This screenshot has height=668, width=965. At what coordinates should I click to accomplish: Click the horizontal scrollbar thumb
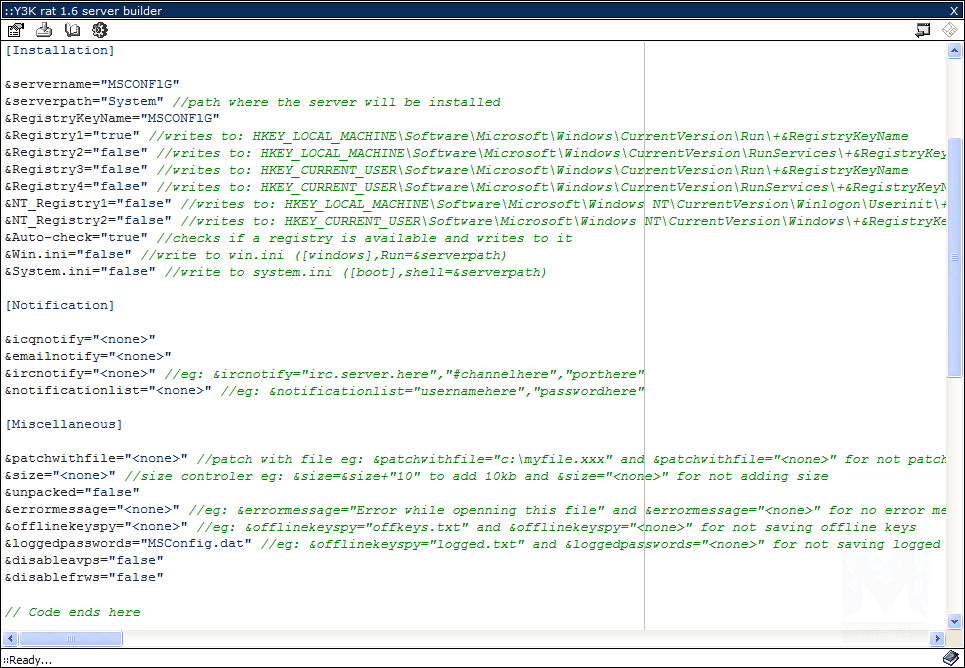[70, 638]
